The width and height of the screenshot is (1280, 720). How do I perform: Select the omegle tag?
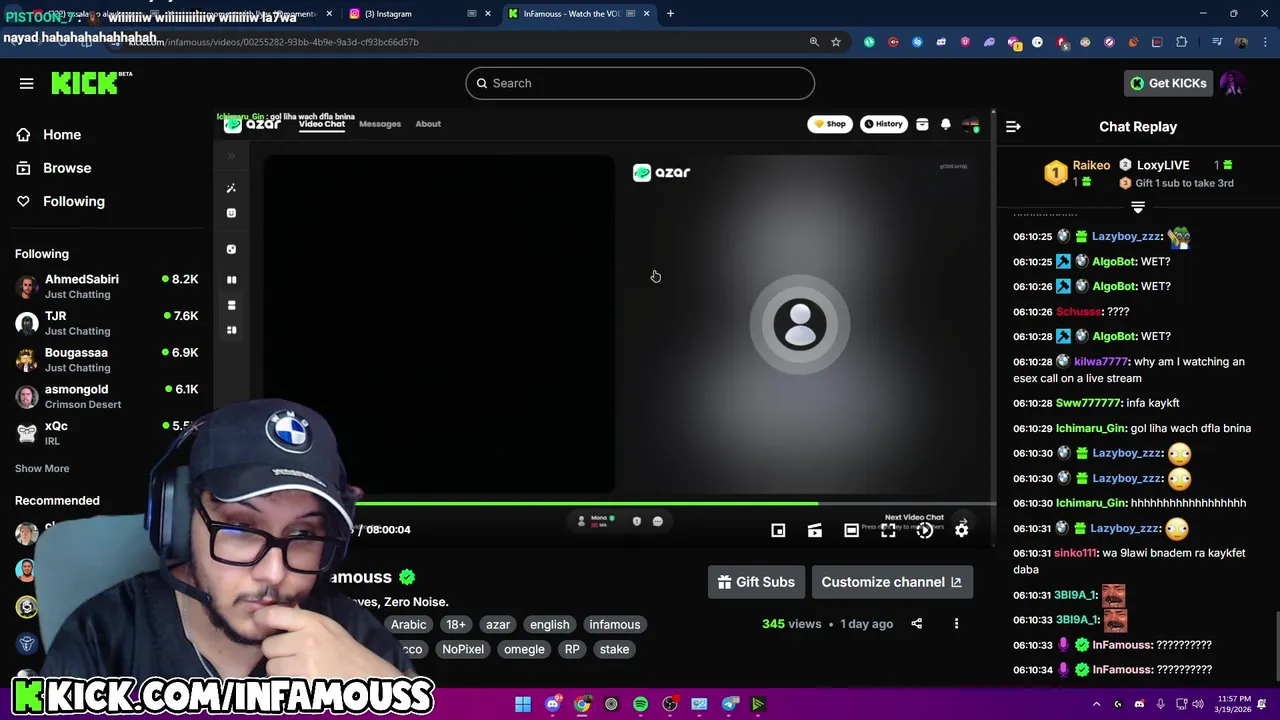[524, 649]
